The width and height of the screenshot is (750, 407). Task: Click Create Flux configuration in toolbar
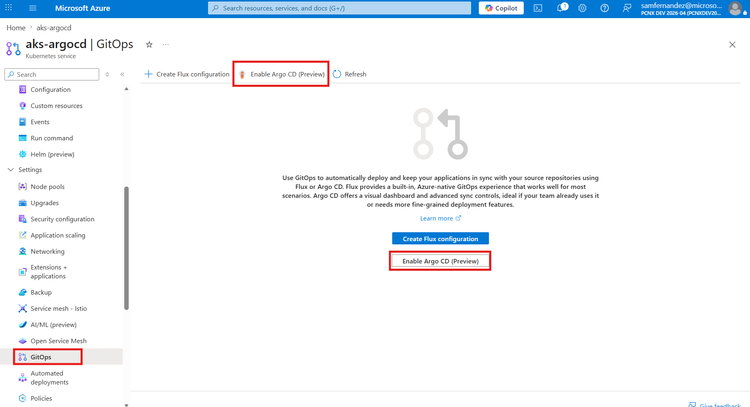click(187, 74)
